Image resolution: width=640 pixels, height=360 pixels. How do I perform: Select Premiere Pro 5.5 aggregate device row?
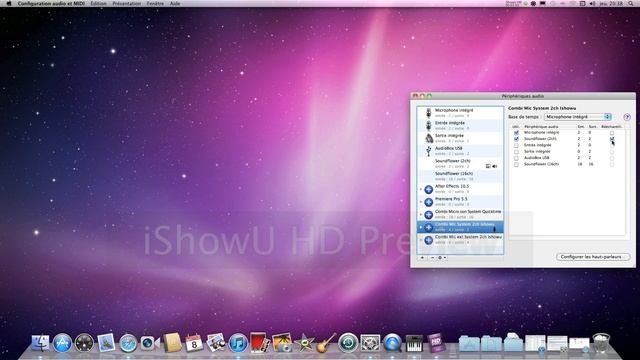pyautogui.click(x=460, y=202)
